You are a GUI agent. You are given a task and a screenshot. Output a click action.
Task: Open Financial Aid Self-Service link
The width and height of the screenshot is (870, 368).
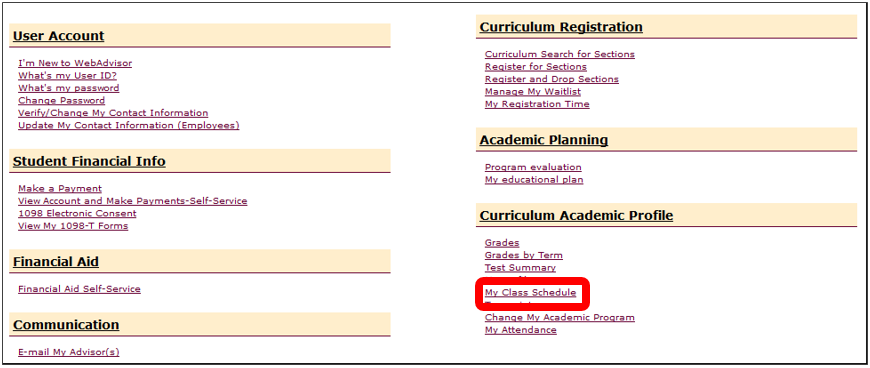tap(79, 289)
